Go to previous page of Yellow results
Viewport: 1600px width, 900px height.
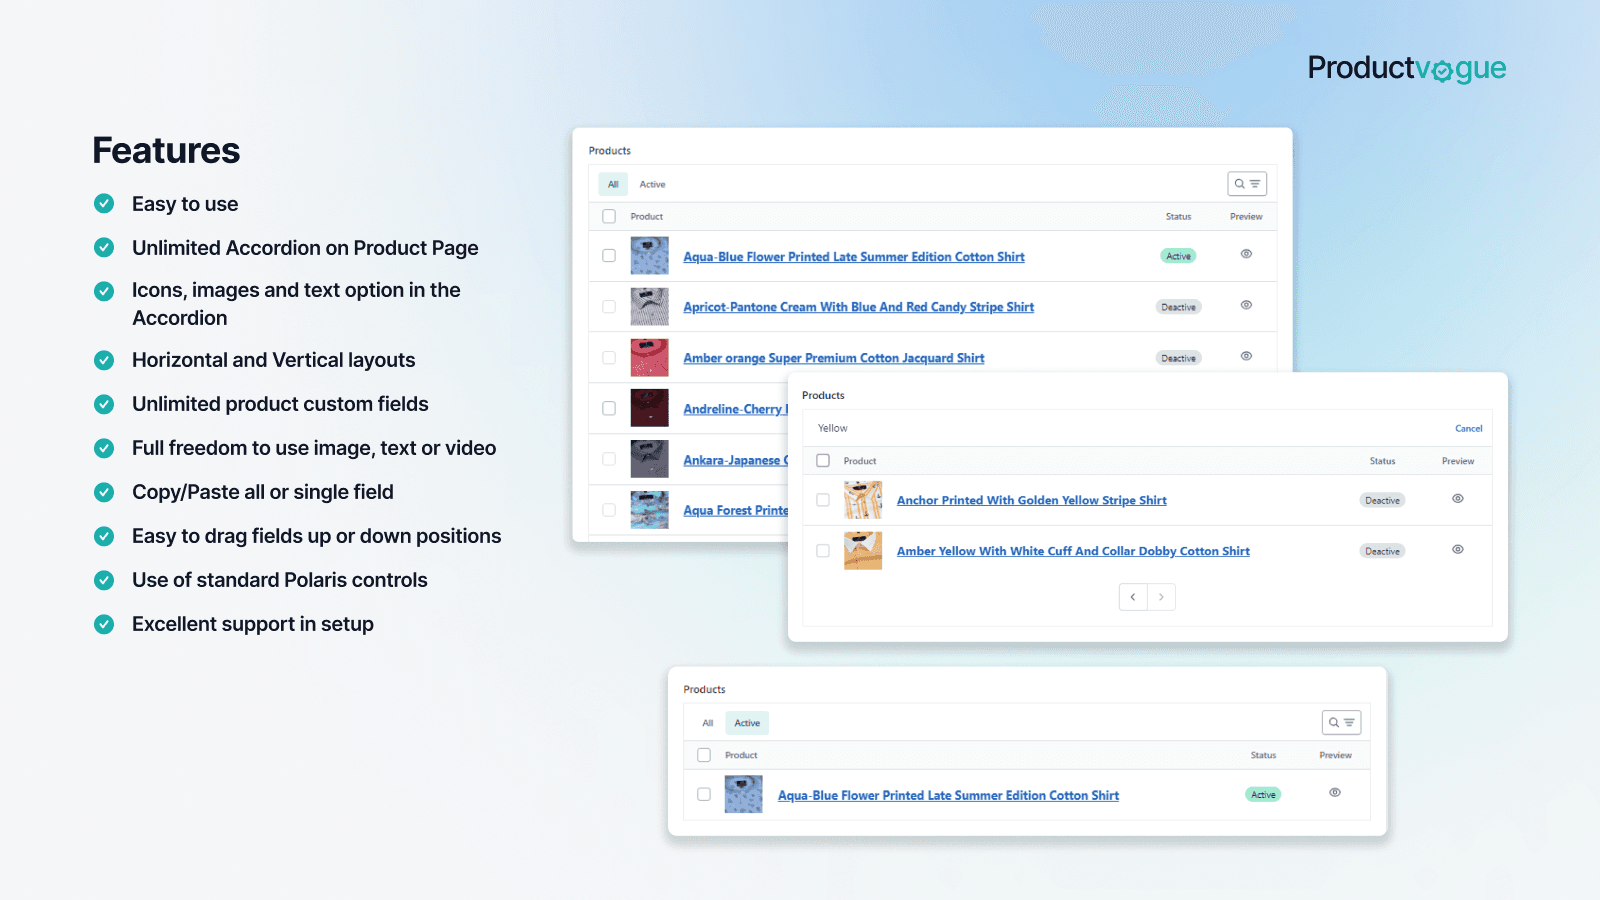(x=1133, y=597)
